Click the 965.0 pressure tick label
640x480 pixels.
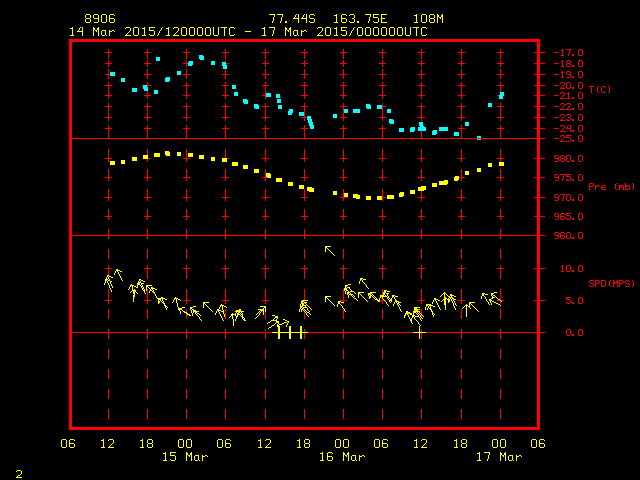(x=554, y=217)
